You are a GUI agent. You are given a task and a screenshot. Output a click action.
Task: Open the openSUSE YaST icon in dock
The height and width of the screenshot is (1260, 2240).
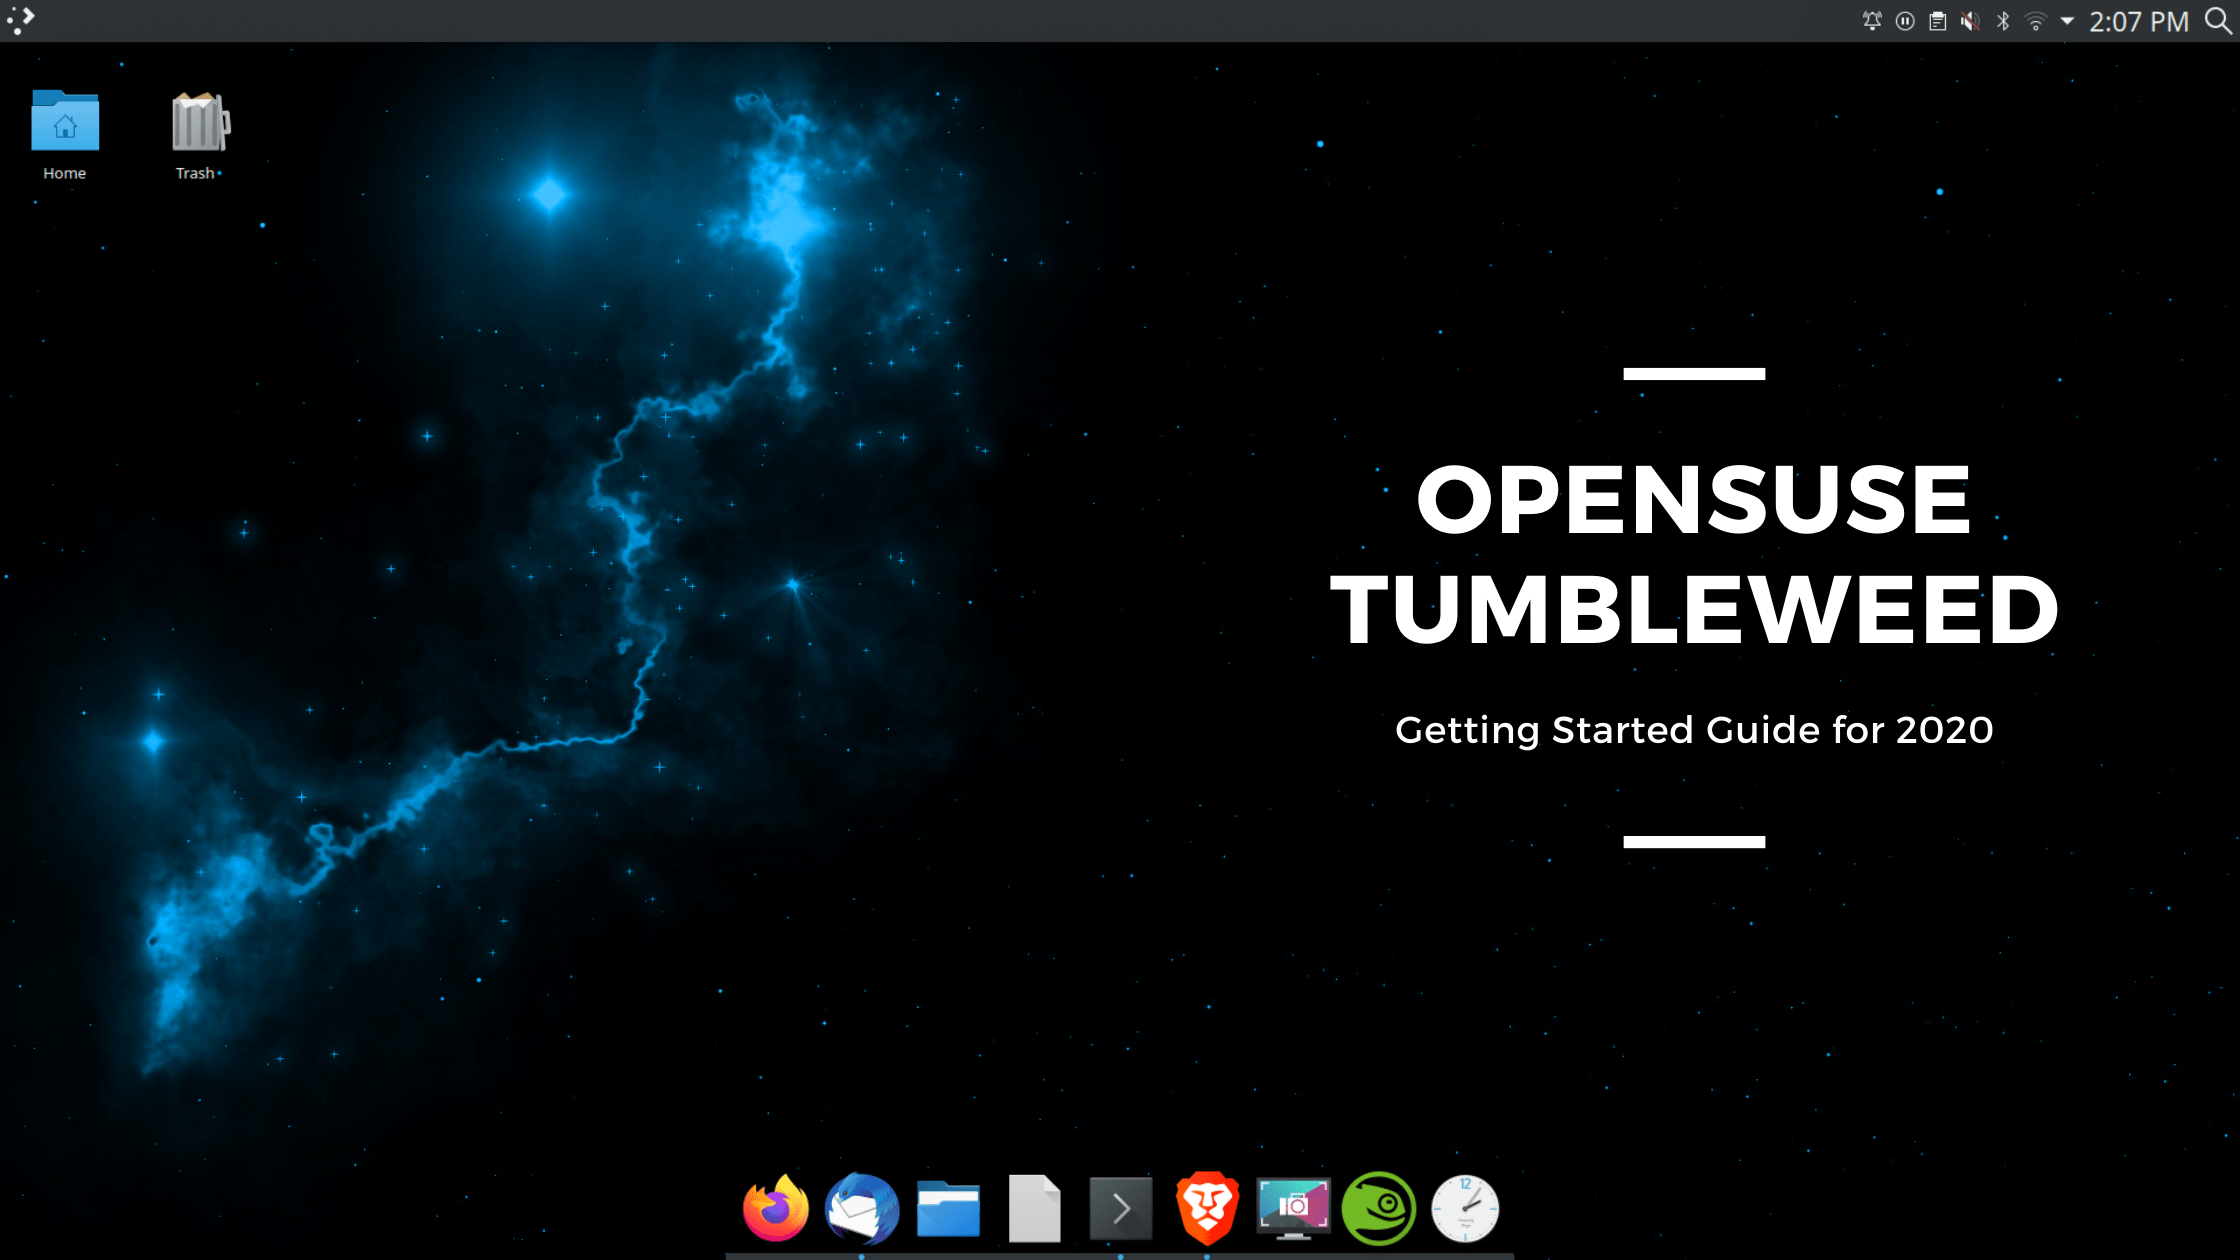pyautogui.click(x=1379, y=1208)
